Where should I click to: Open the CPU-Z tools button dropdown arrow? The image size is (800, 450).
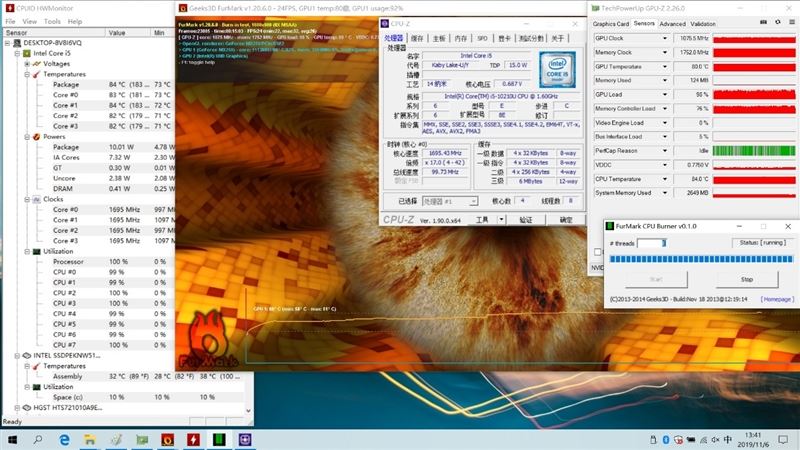[502, 220]
